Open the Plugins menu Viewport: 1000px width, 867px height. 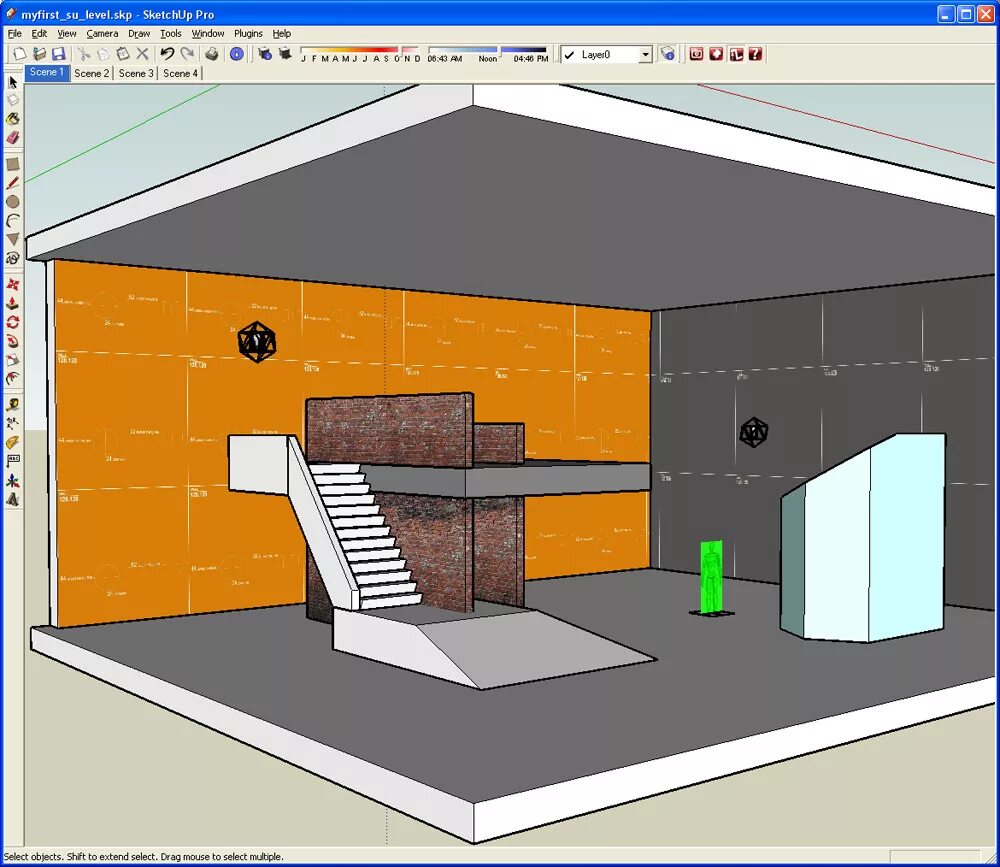click(x=248, y=33)
